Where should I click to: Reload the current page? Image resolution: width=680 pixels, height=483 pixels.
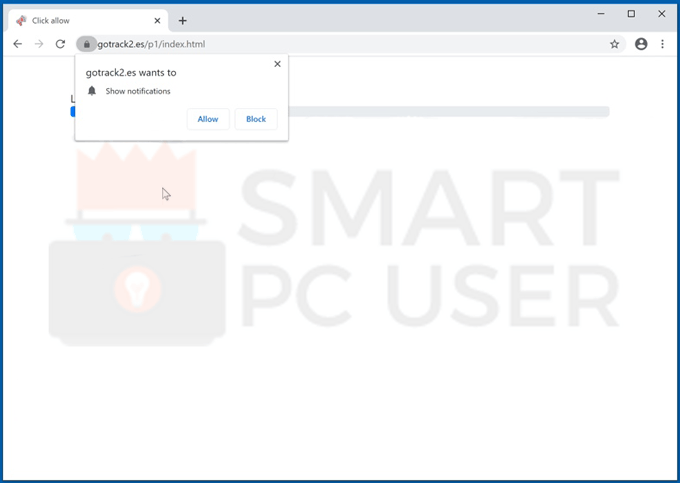tap(60, 44)
